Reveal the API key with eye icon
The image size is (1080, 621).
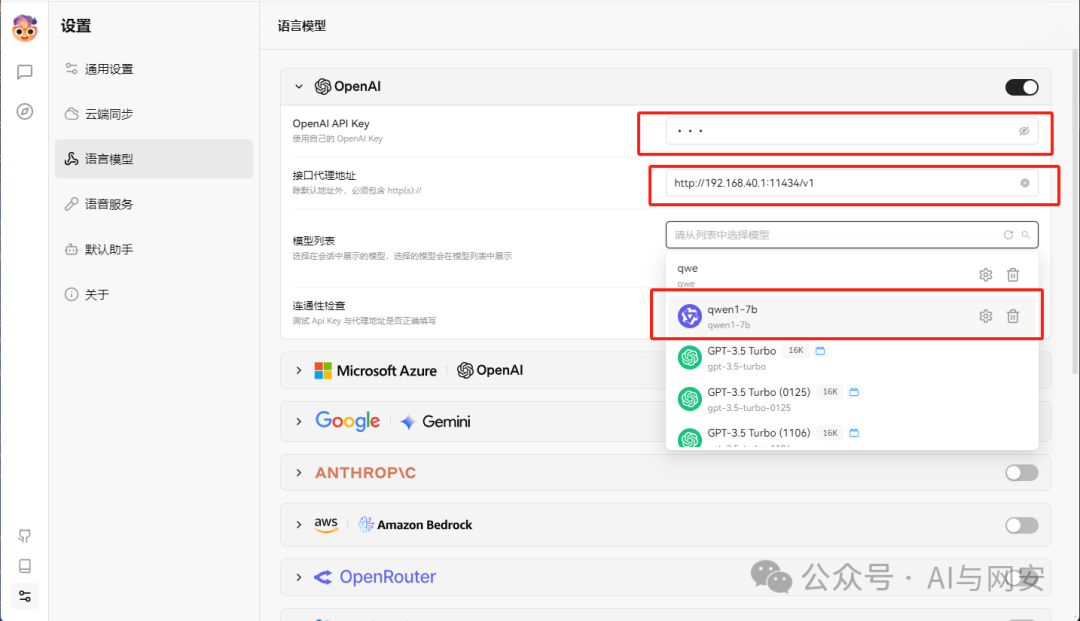1024,131
